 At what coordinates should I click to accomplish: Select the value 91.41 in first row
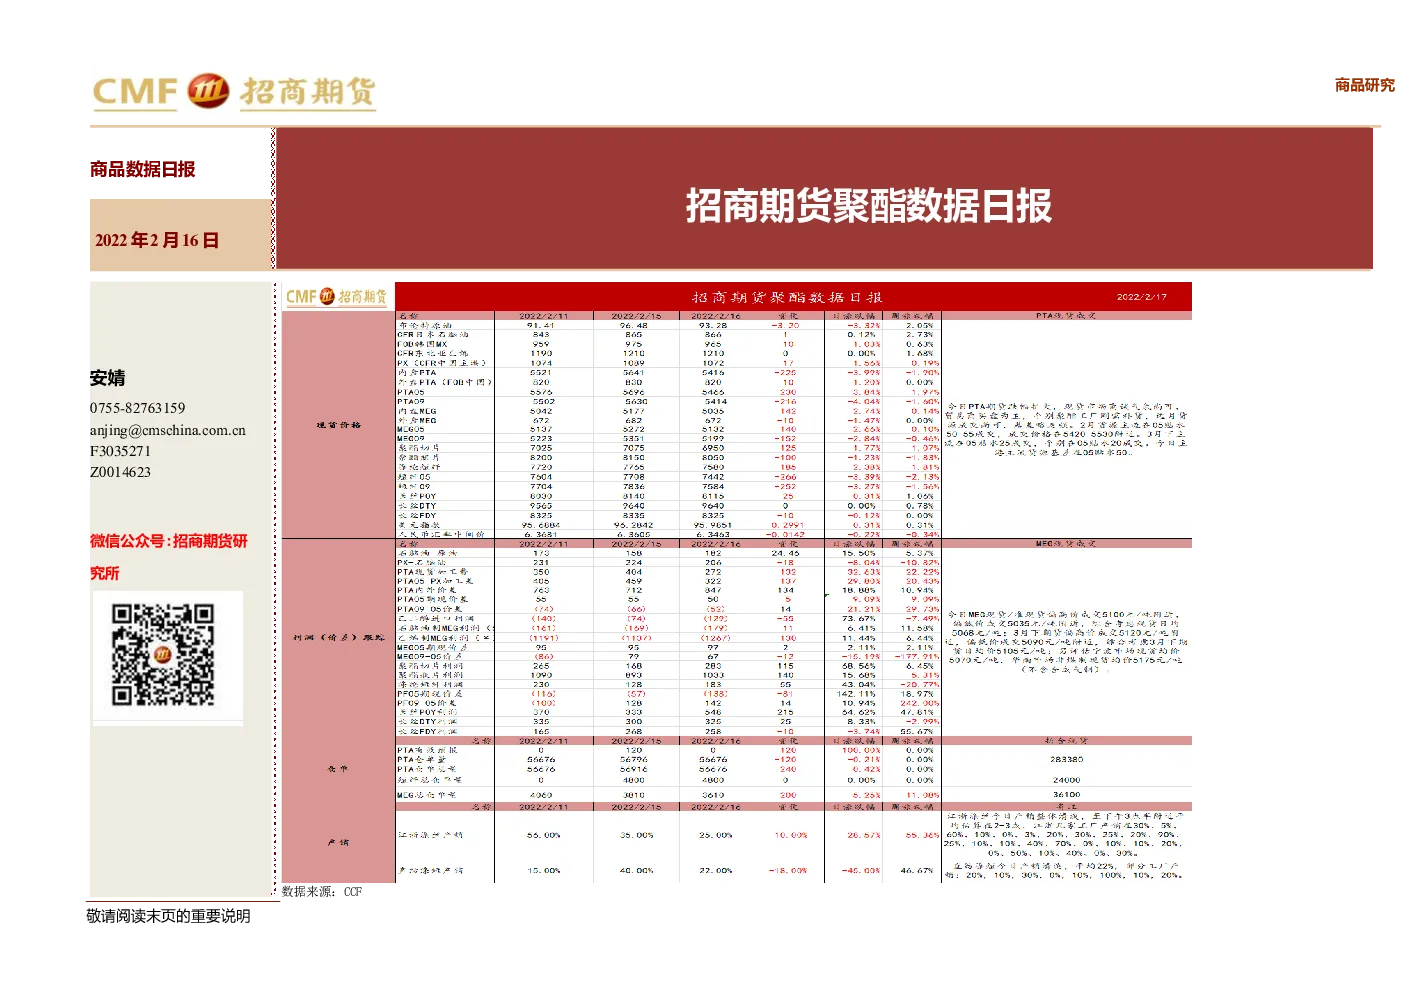(541, 325)
